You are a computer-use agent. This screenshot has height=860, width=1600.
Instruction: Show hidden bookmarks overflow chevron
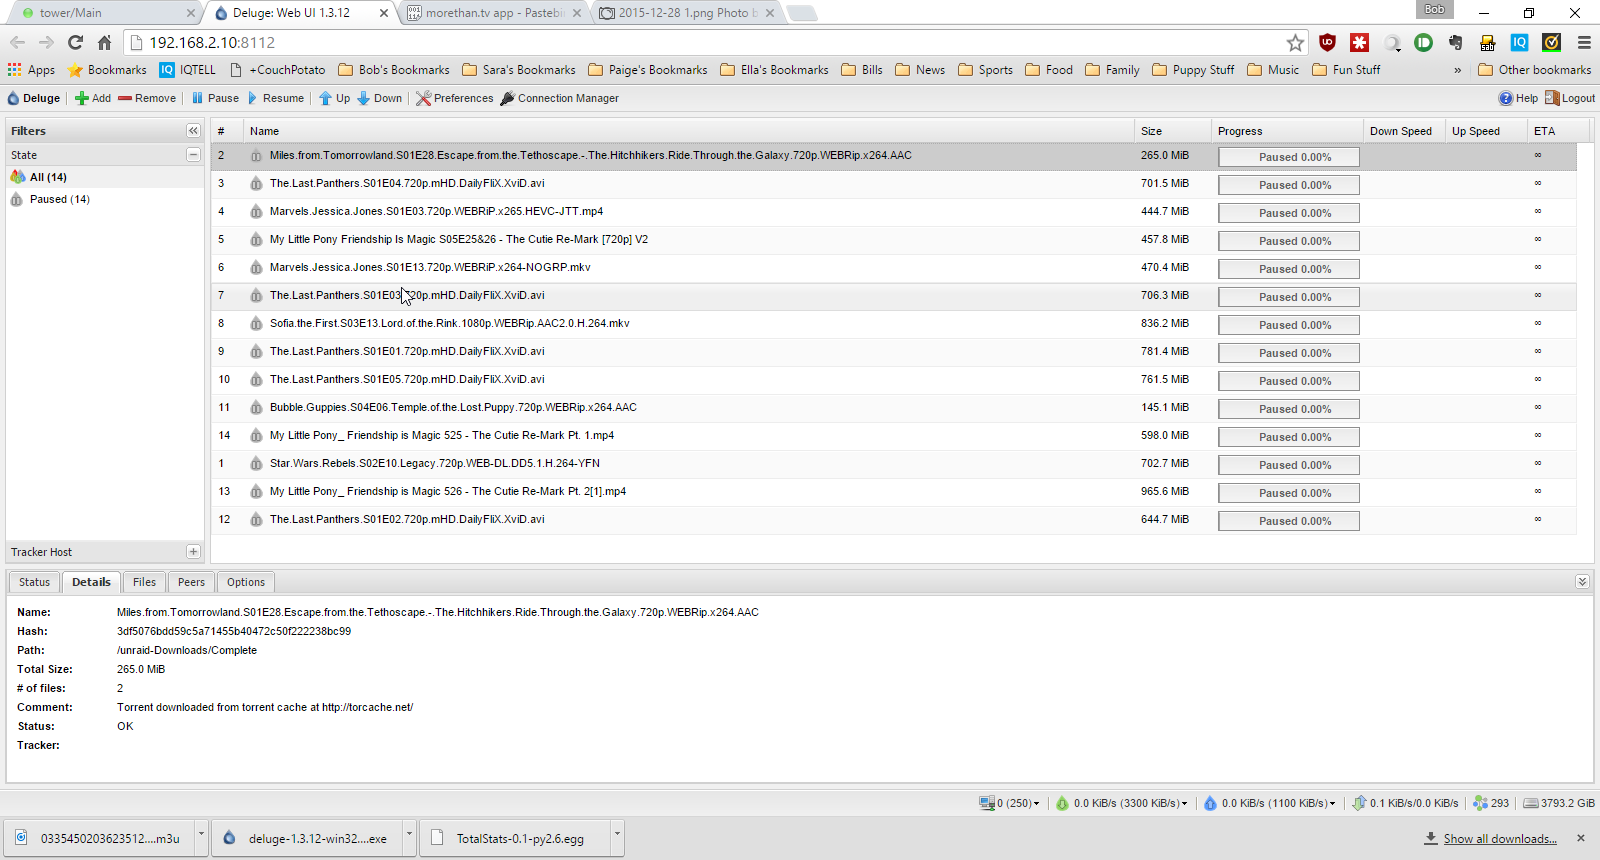pos(1457,70)
